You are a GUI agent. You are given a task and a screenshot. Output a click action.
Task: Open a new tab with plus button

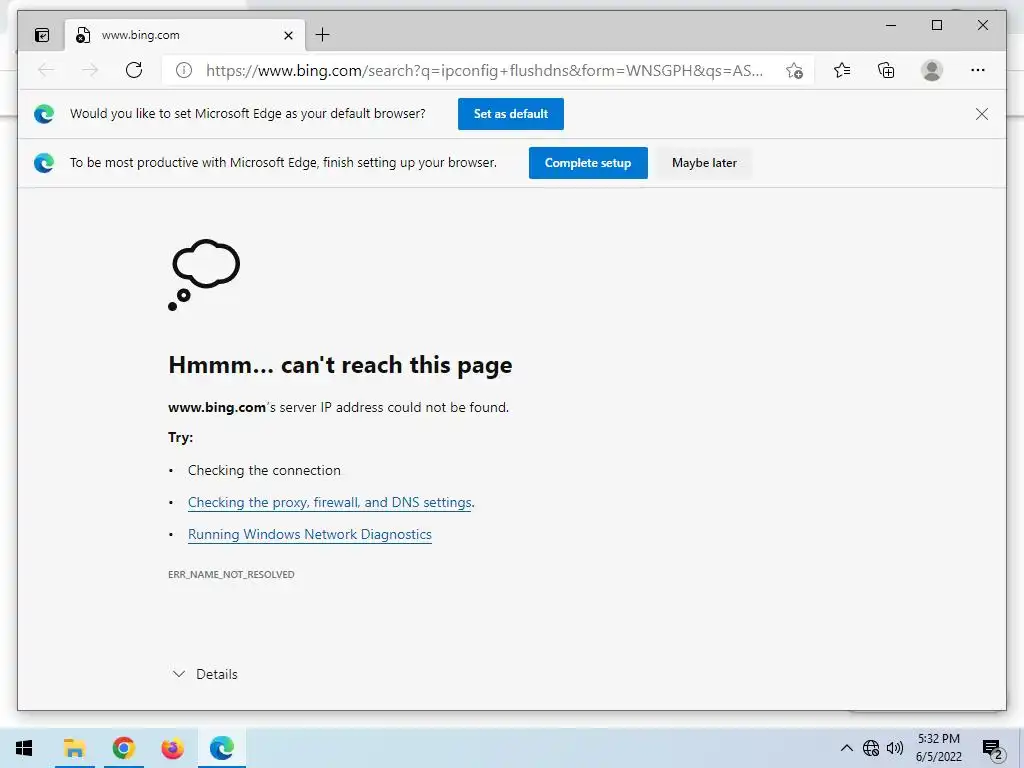323,35
